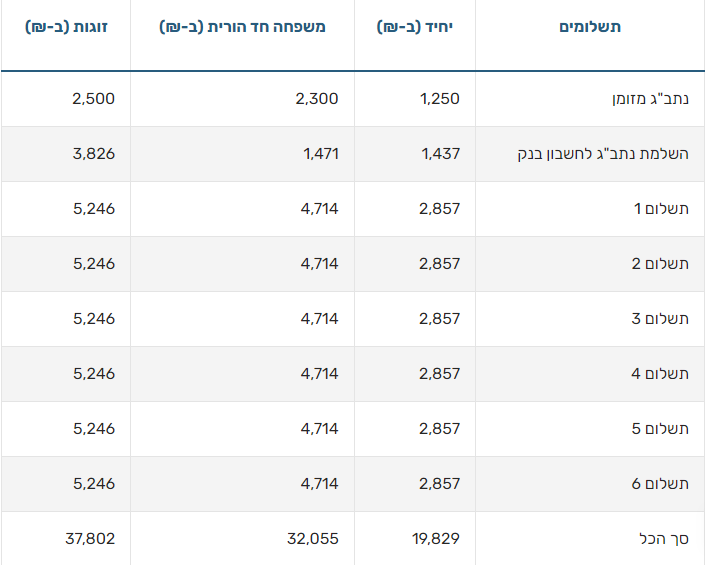Image resolution: width=705 pixels, height=565 pixels.
Task: Select the 2,300 single-parent amount
Action: tap(317, 99)
